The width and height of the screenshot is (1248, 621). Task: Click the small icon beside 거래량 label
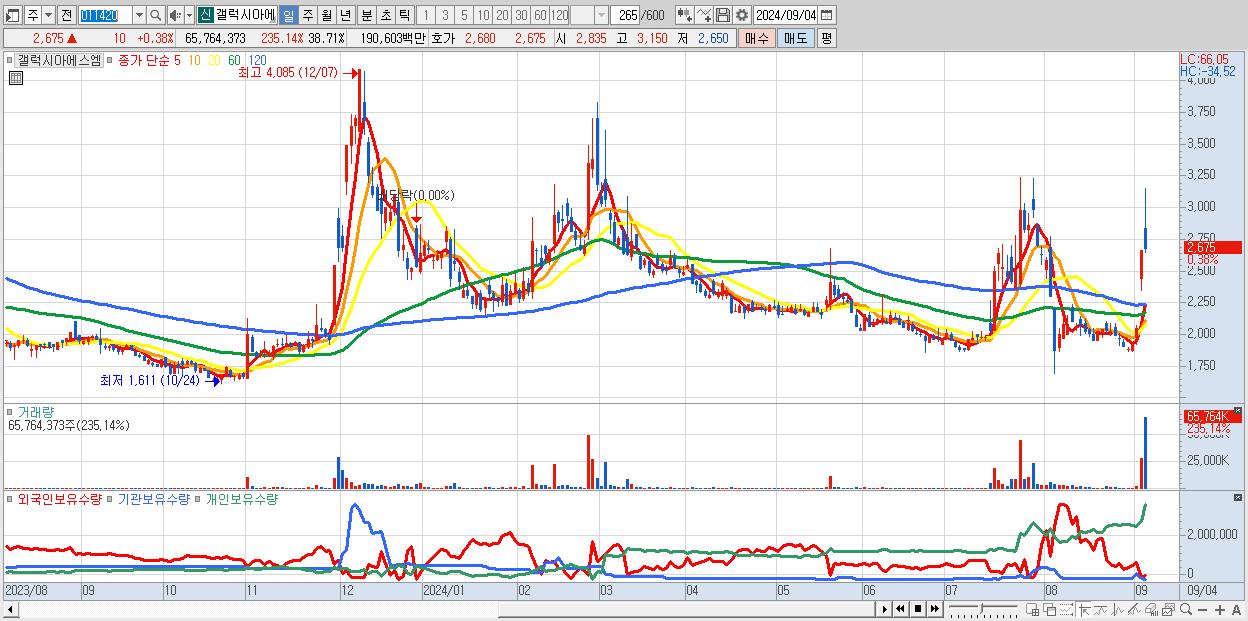pyautogui.click(x=10, y=412)
